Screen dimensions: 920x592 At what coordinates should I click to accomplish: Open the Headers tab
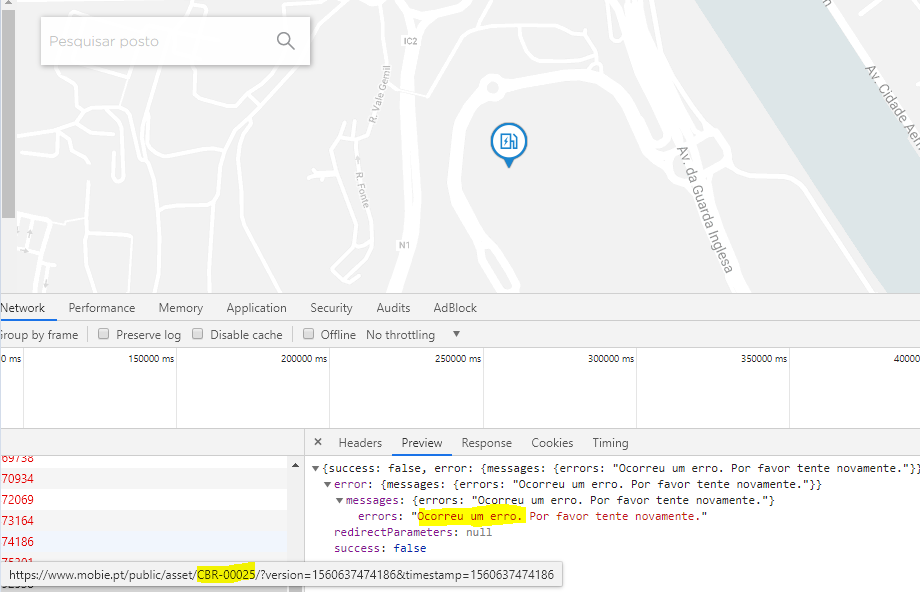[360, 442]
